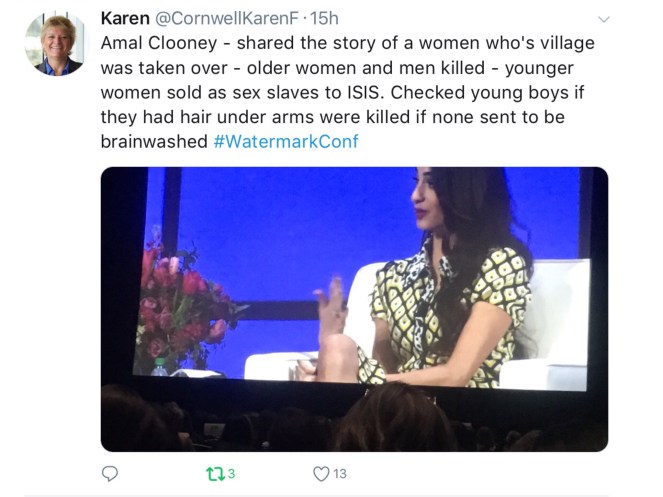Click the like count of 13
The image size is (663, 497).
340,473
